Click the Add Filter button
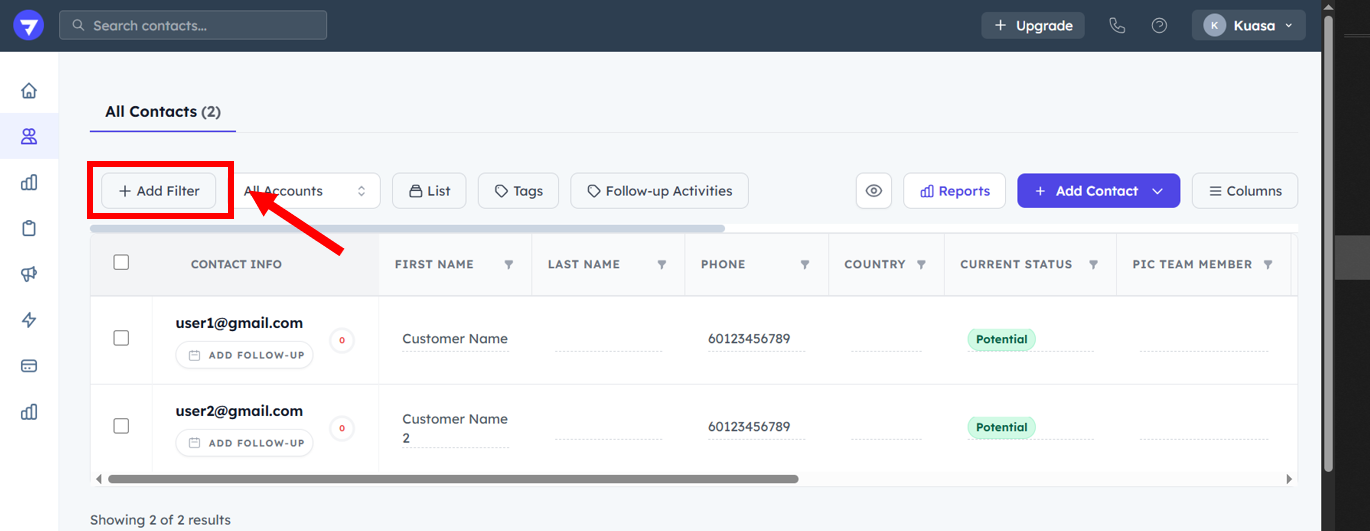The width and height of the screenshot is (1370, 531). pos(159,191)
